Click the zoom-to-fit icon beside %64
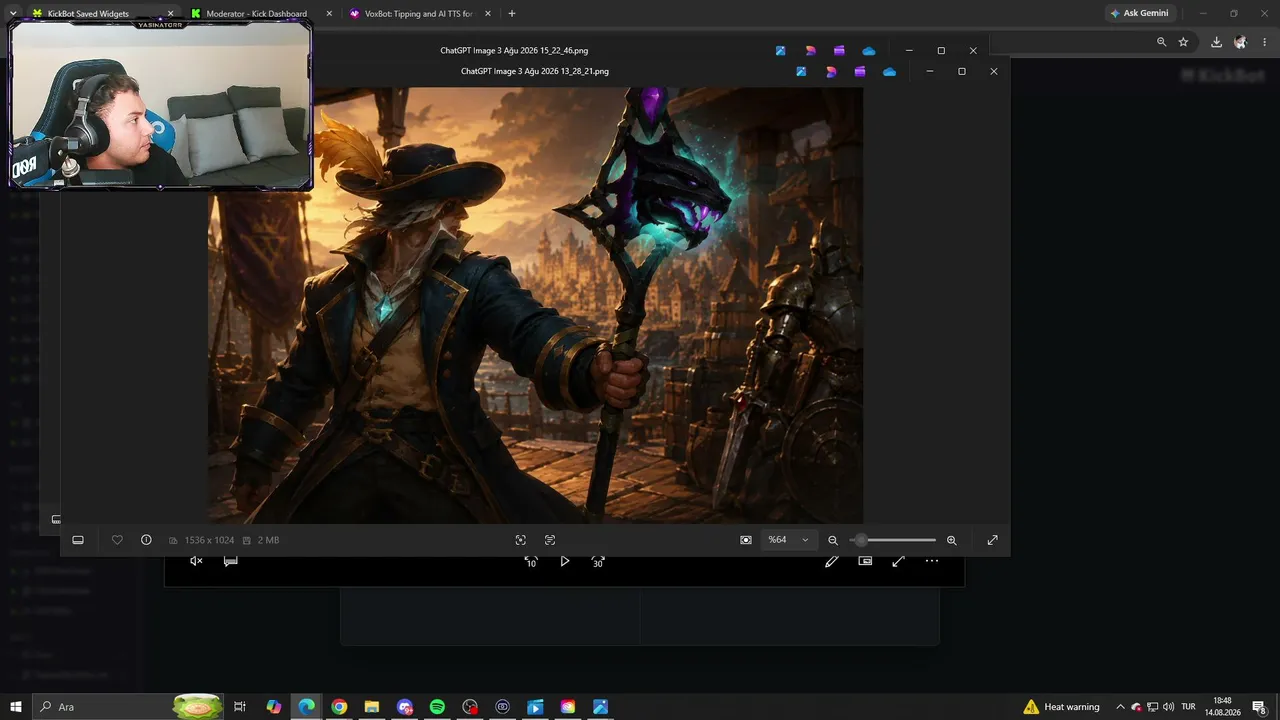This screenshot has width=1280, height=720. 746,540
